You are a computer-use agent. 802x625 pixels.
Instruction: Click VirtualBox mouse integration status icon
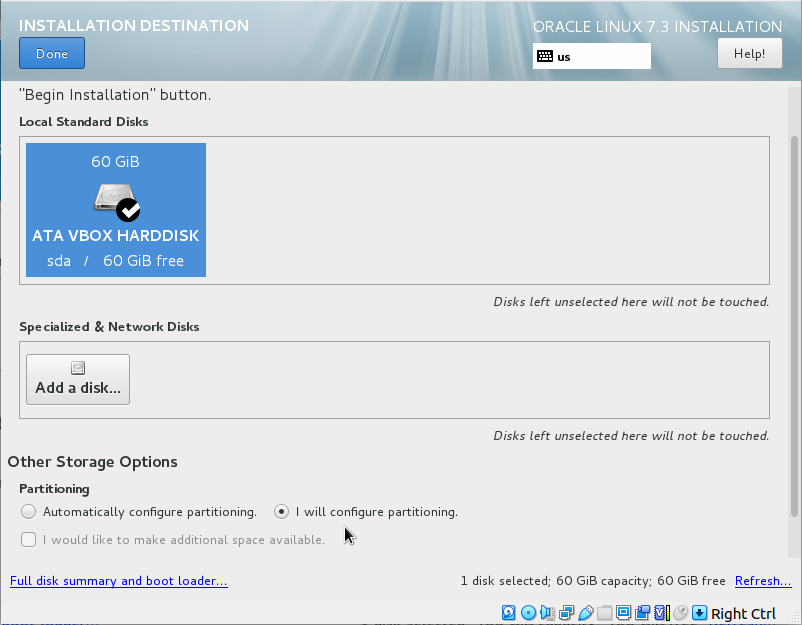(x=681, y=613)
